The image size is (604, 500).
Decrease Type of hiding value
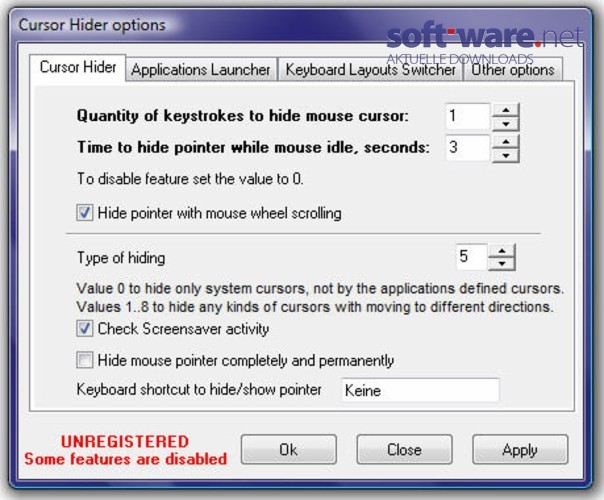pyautogui.click(x=502, y=263)
